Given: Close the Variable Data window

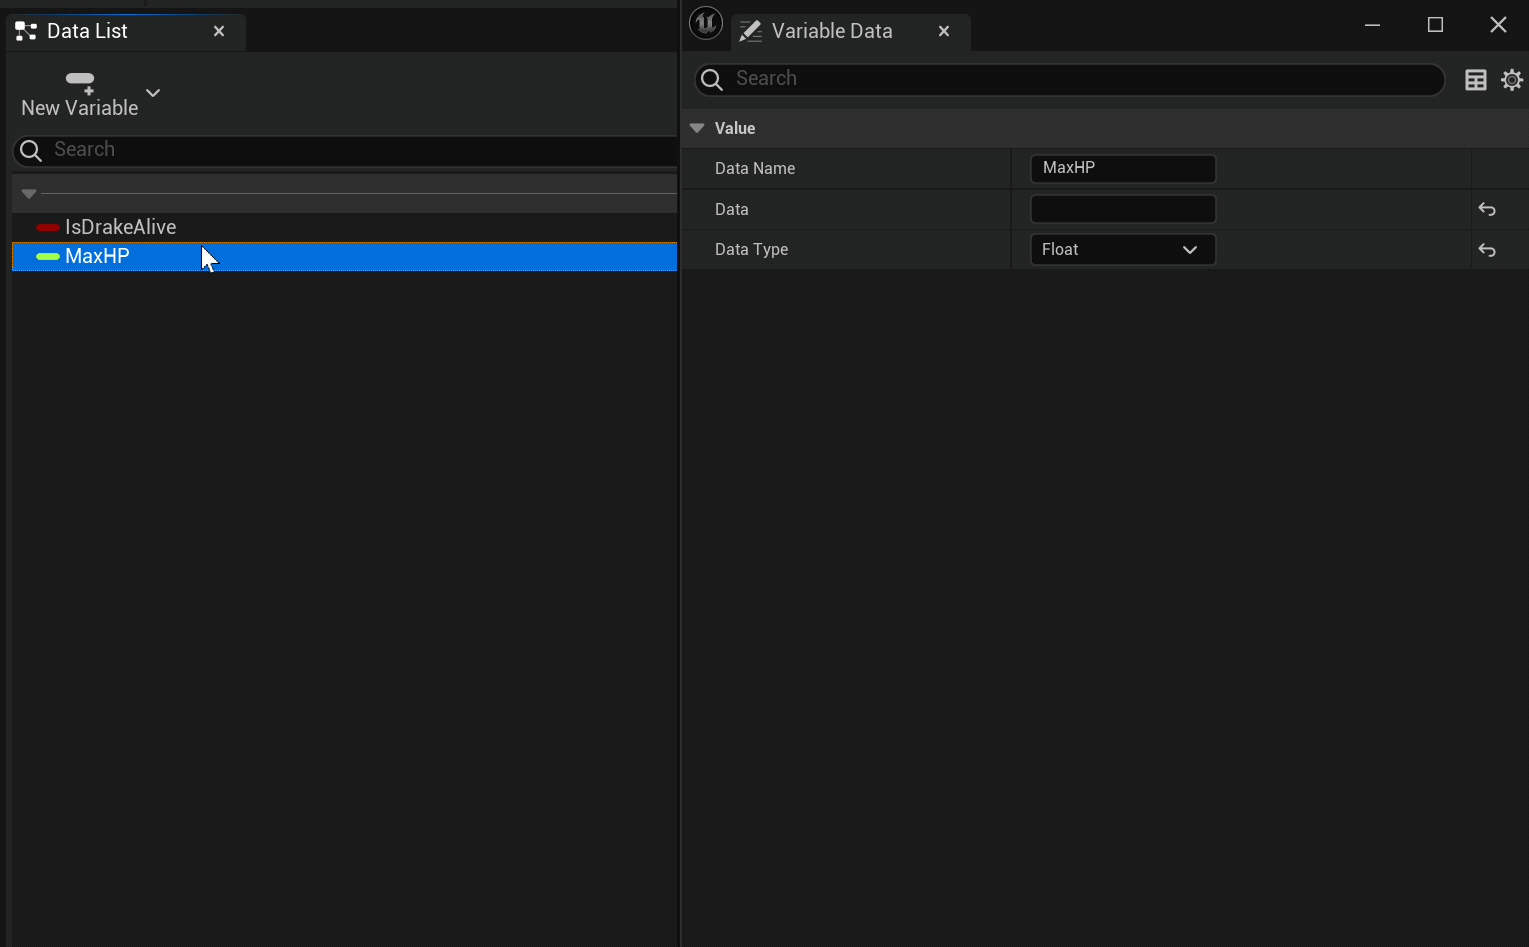Looking at the screenshot, I should coord(1498,25).
